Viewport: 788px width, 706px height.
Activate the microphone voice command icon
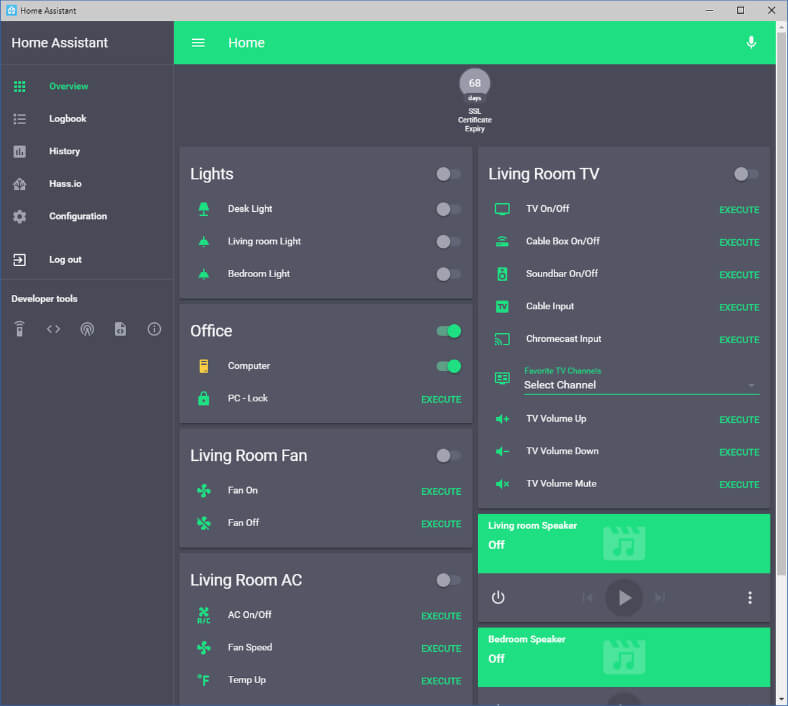[x=751, y=42]
